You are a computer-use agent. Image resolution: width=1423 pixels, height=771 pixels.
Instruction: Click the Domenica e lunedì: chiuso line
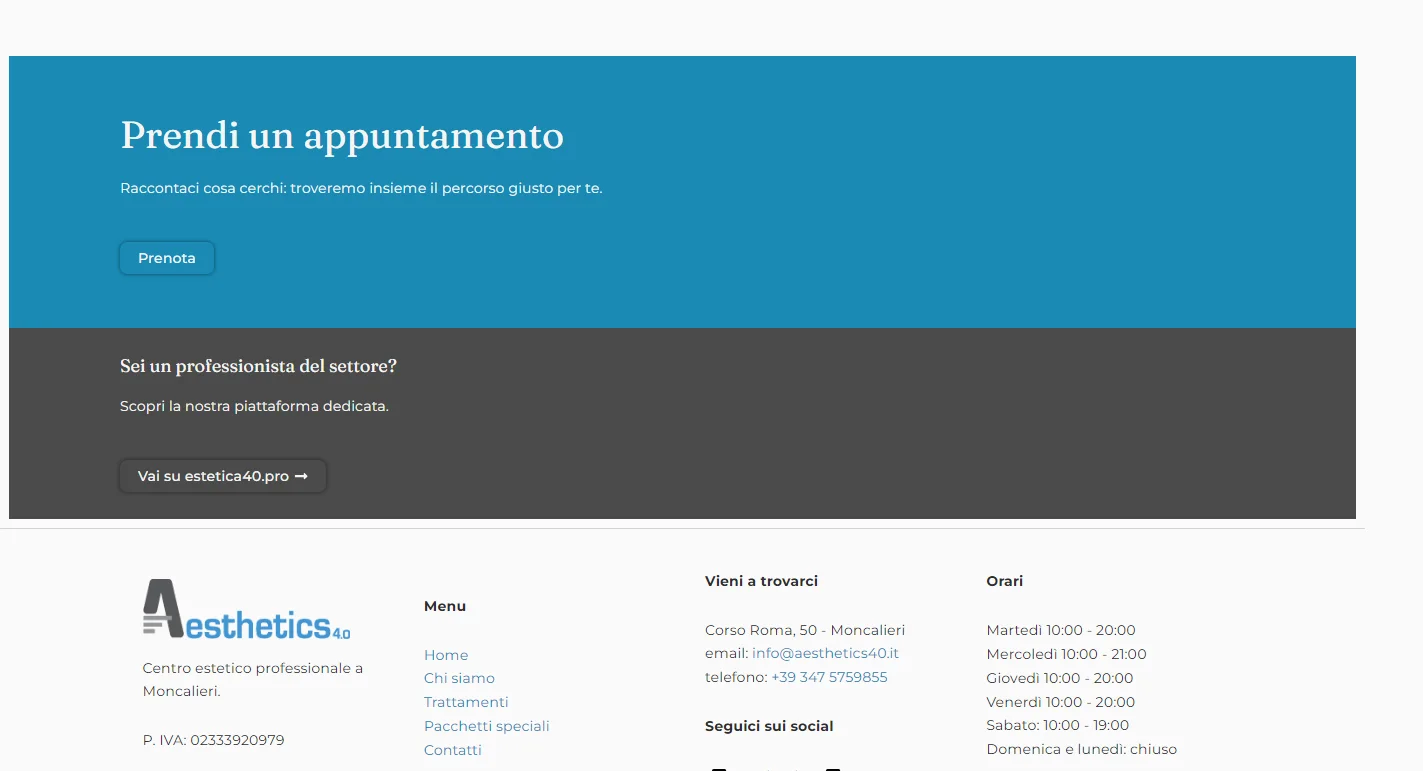pyautogui.click(x=1081, y=749)
